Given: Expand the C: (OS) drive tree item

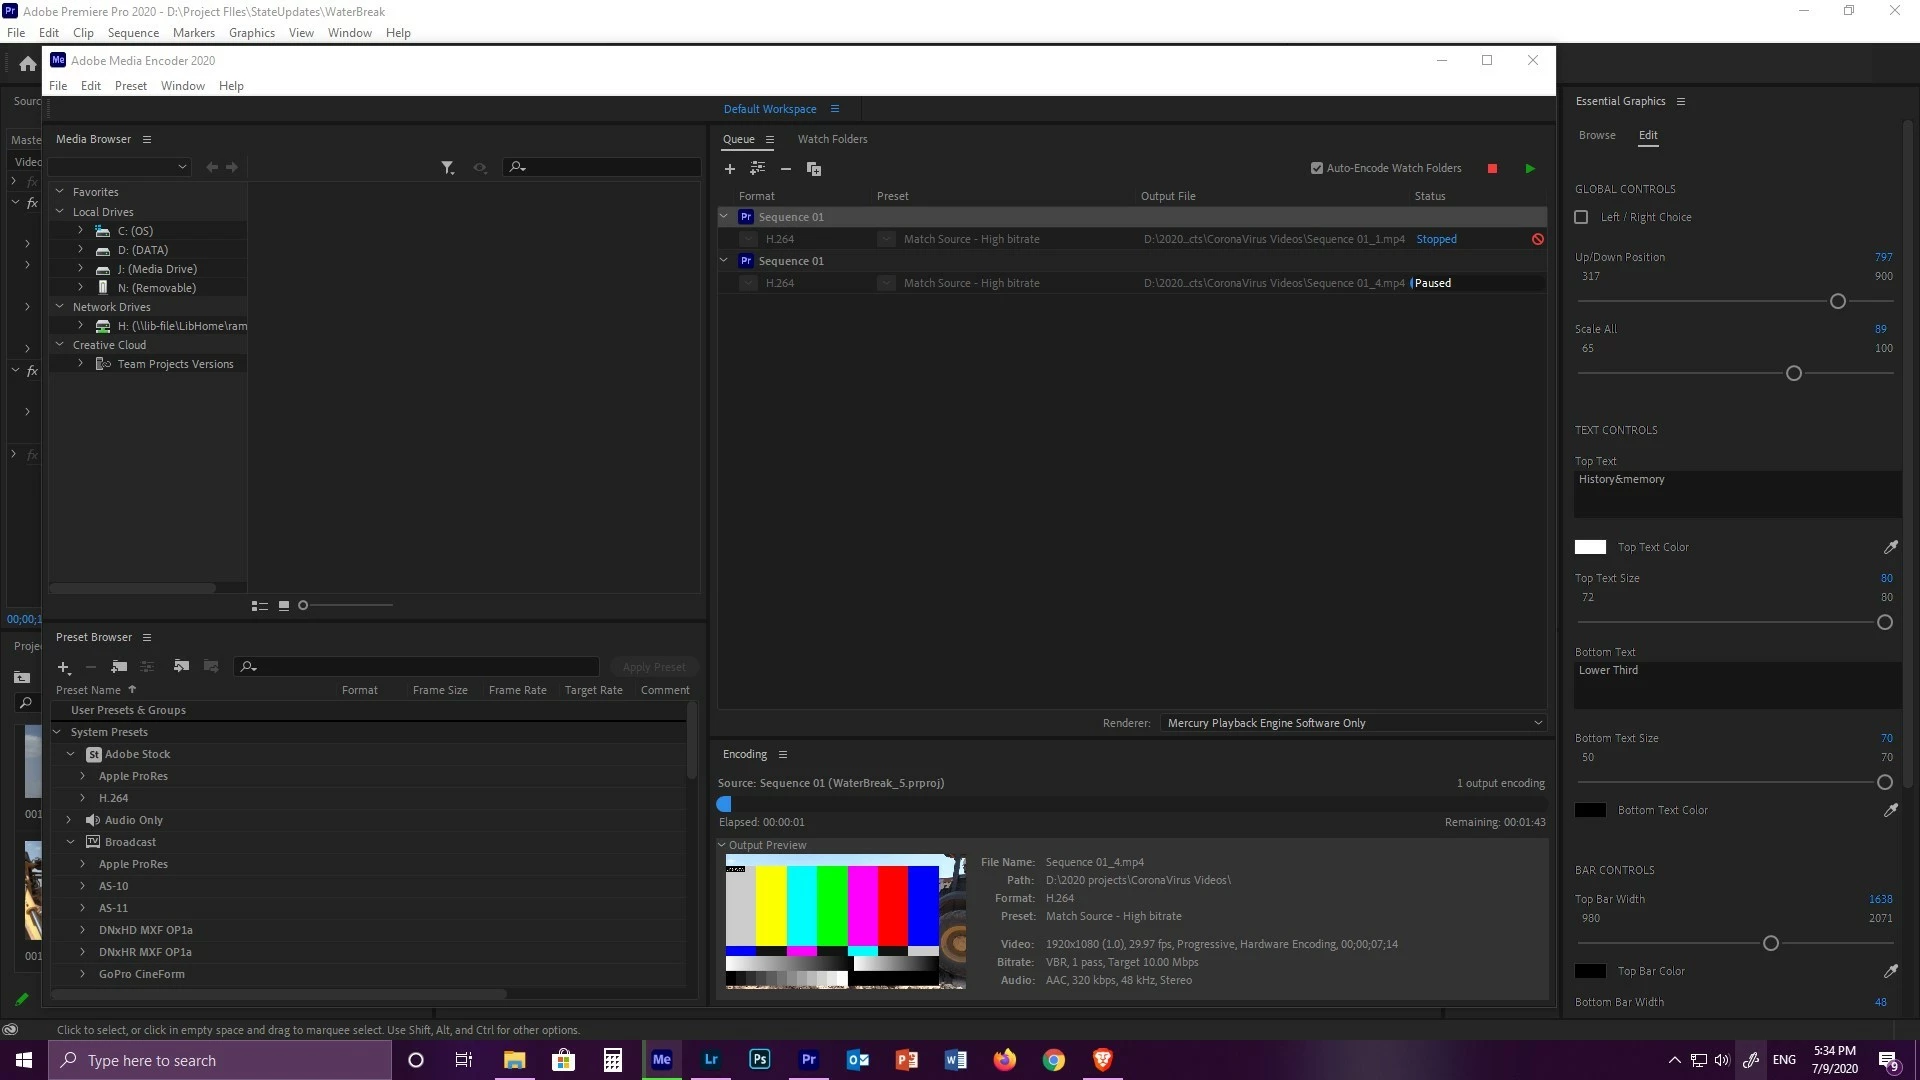Looking at the screenshot, I should (x=81, y=231).
